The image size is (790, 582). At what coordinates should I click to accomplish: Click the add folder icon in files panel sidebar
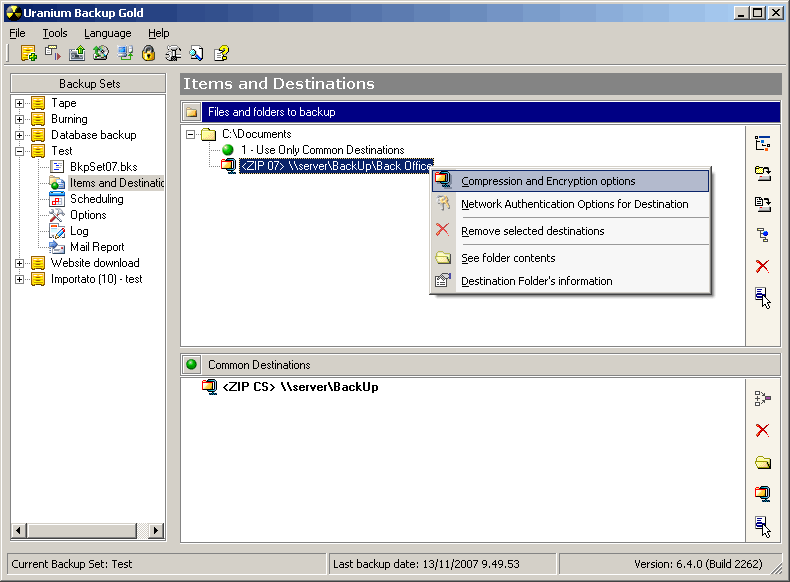[x=762, y=174]
